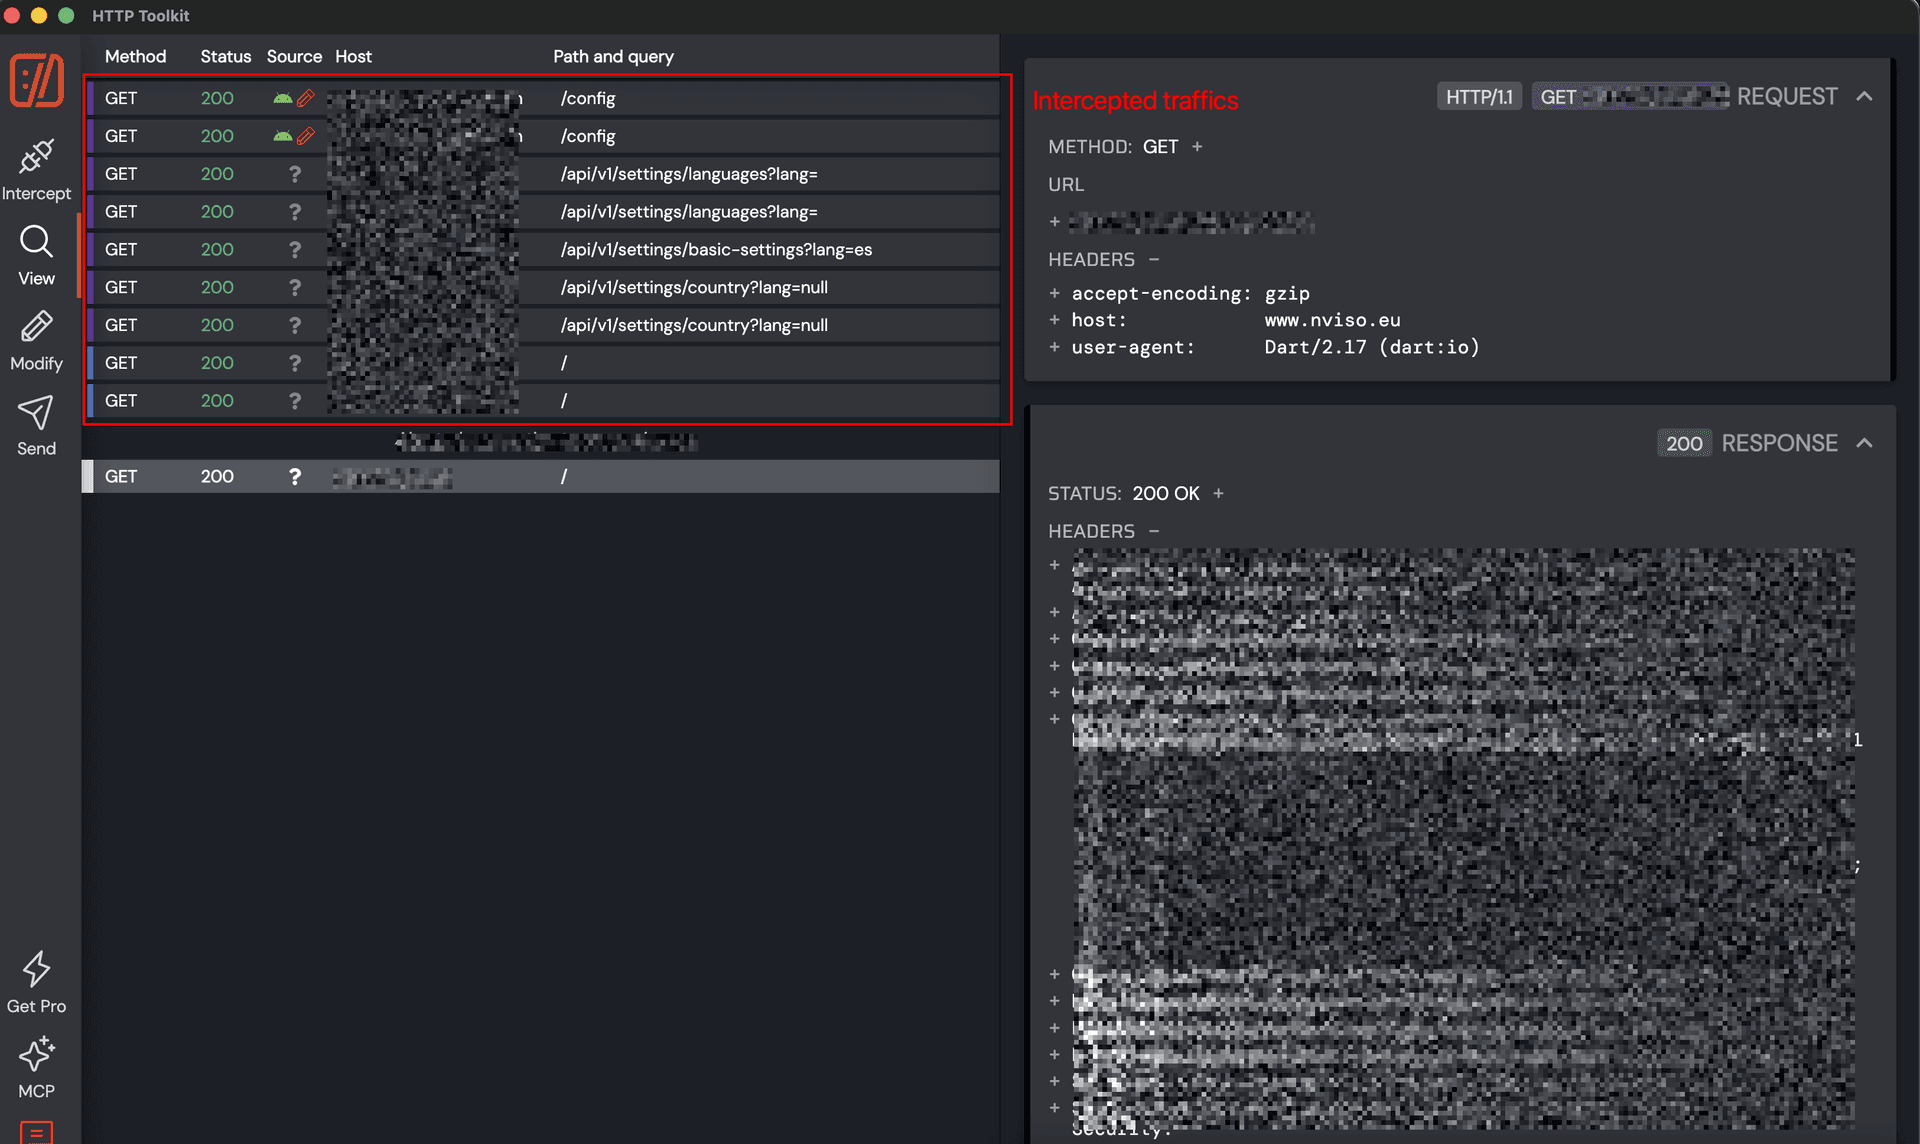Viewport: 1920px width, 1144px height.
Task: Collapse the response HEADERS section
Action: tap(1154, 531)
